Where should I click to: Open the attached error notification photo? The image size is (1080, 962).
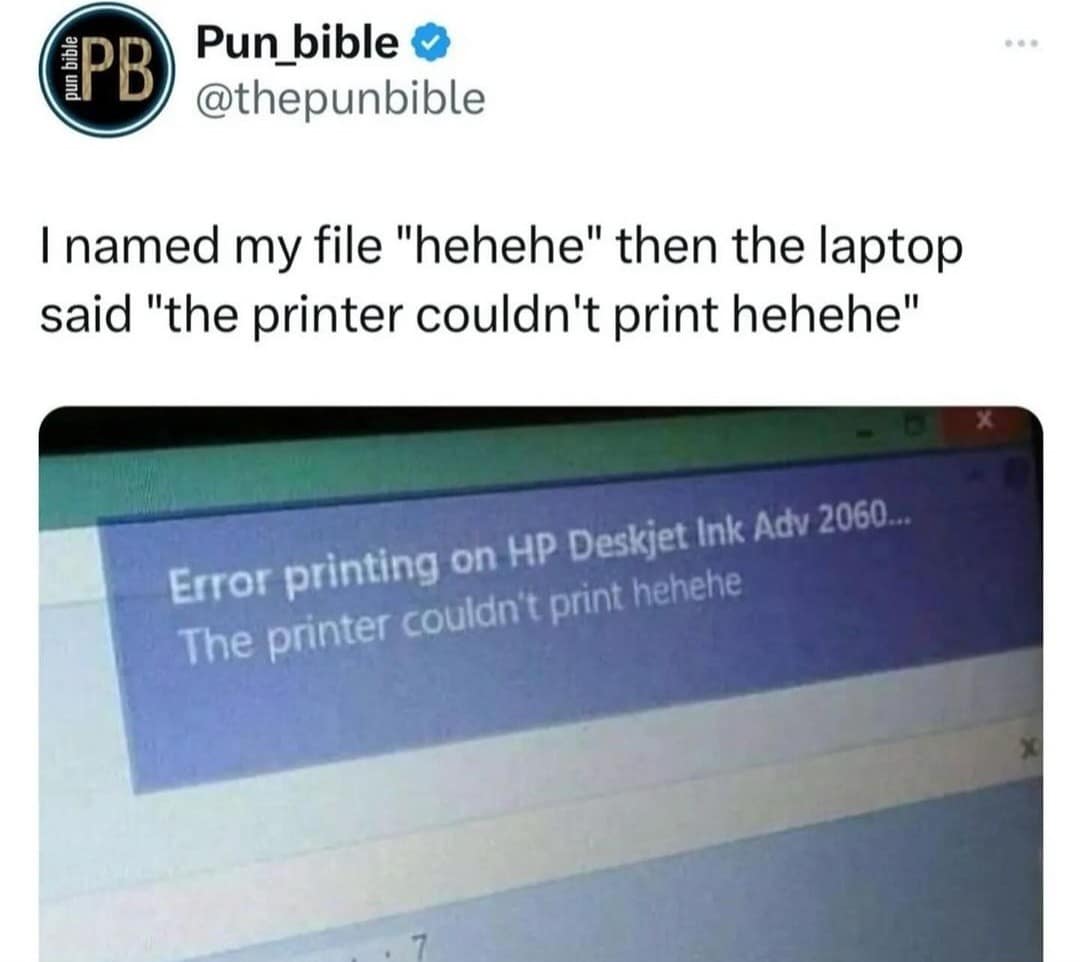pyautogui.click(x=541, y=683)
